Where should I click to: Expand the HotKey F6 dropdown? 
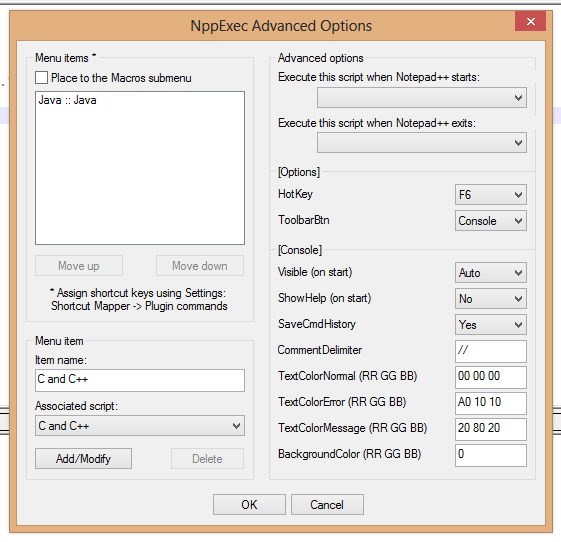click(x=491, y=195)
